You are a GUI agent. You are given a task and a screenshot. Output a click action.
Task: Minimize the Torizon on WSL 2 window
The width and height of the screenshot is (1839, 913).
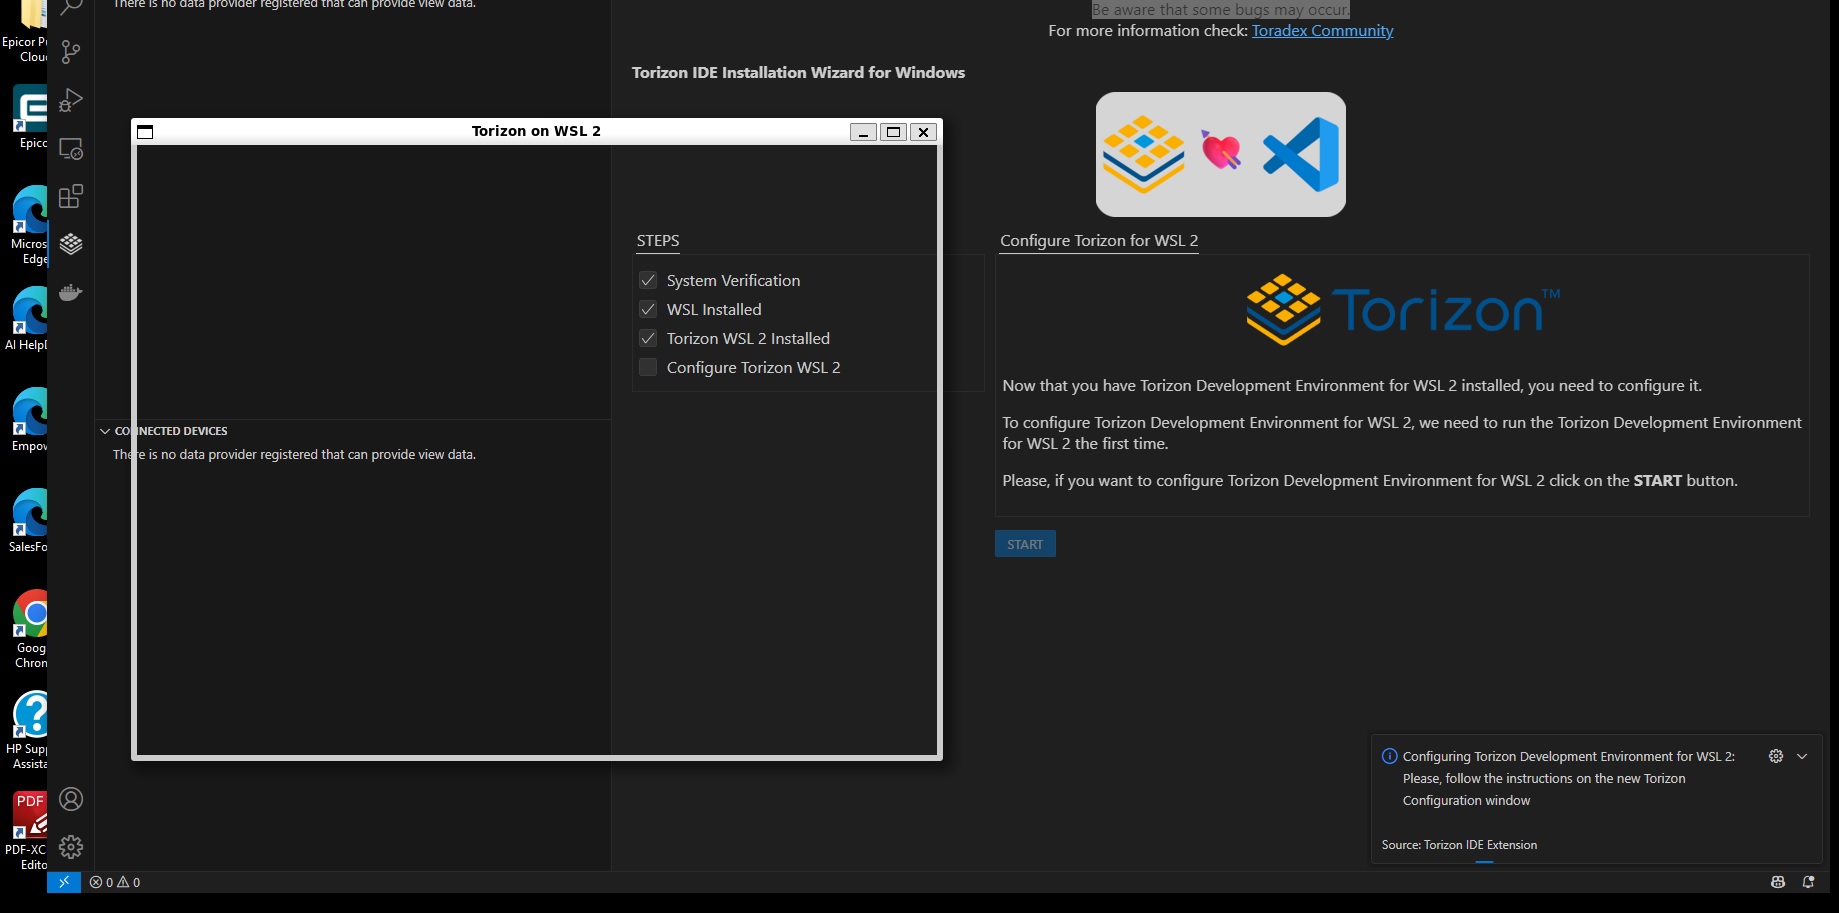[x=863, y=132]
